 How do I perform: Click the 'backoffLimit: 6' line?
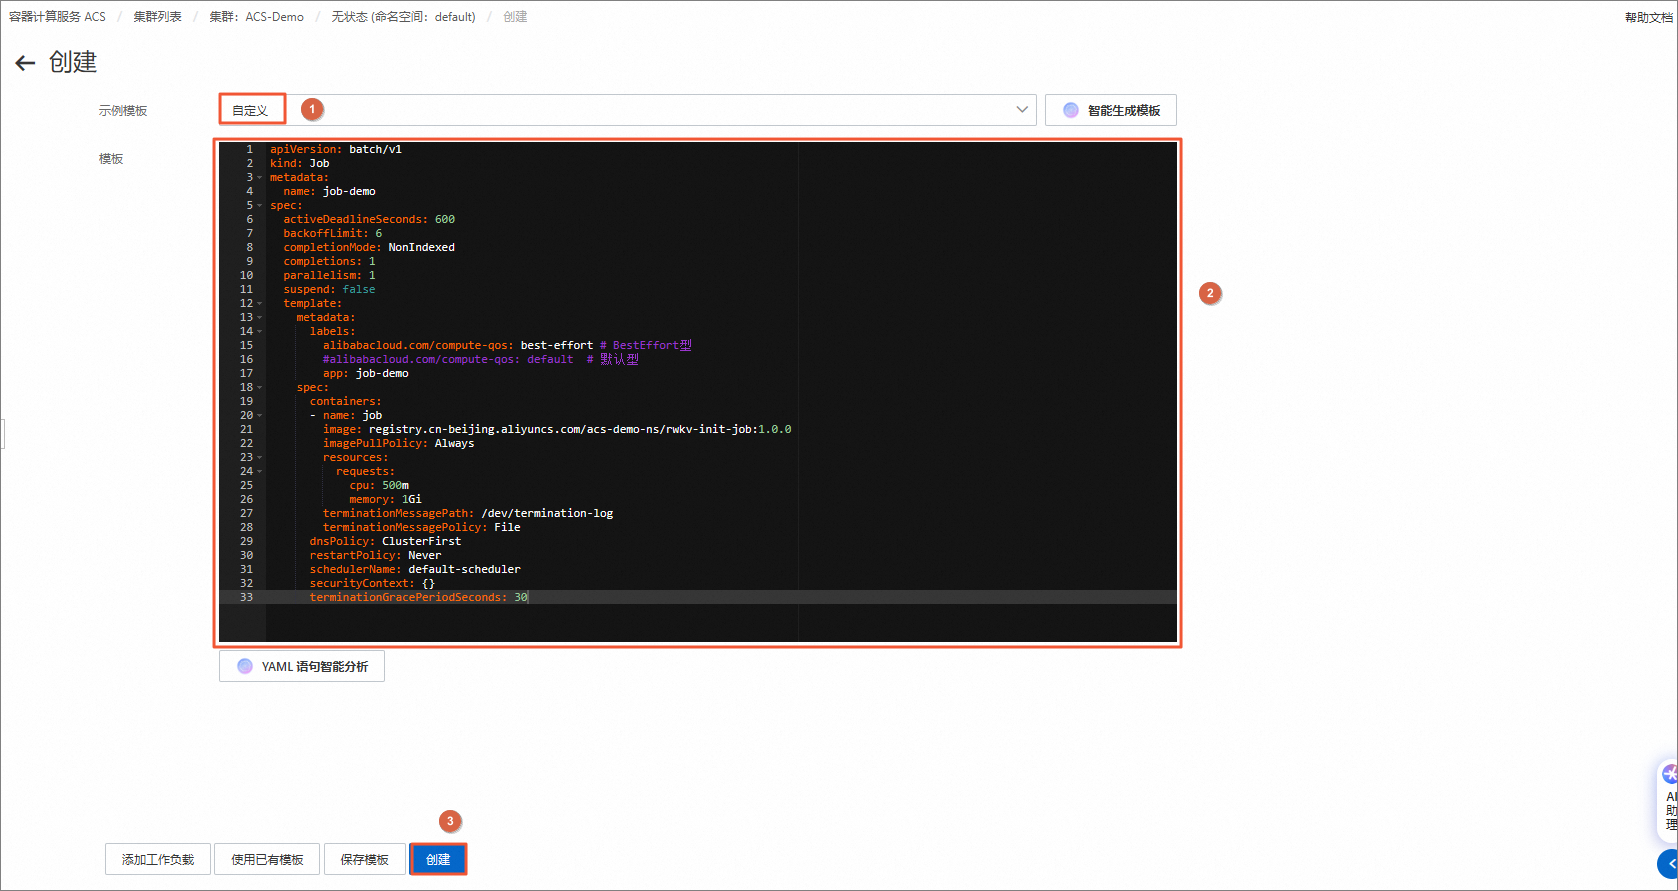[x=332, y=234]
